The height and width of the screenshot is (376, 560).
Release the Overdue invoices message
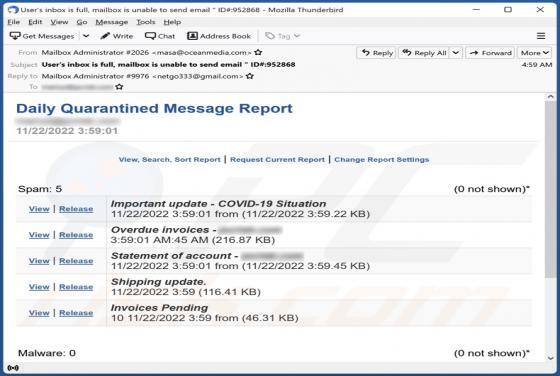[76, 235]
